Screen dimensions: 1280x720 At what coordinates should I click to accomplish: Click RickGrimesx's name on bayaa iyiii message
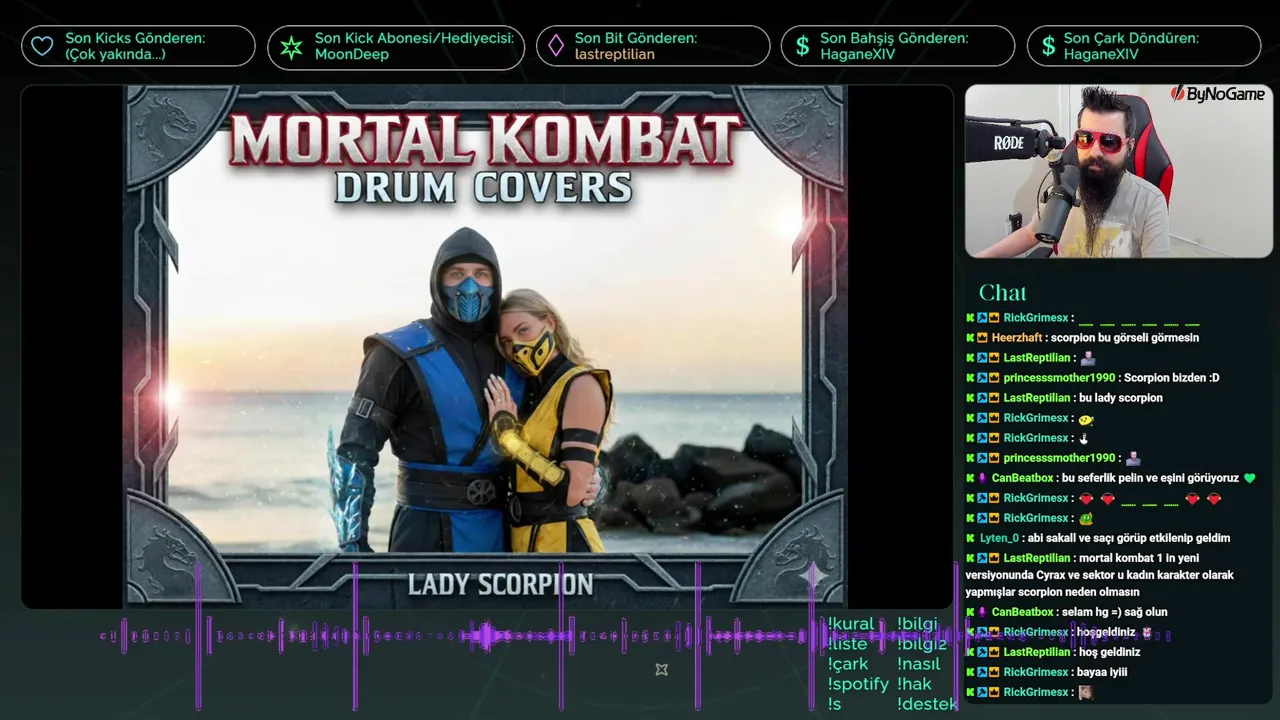point(1036,672)
